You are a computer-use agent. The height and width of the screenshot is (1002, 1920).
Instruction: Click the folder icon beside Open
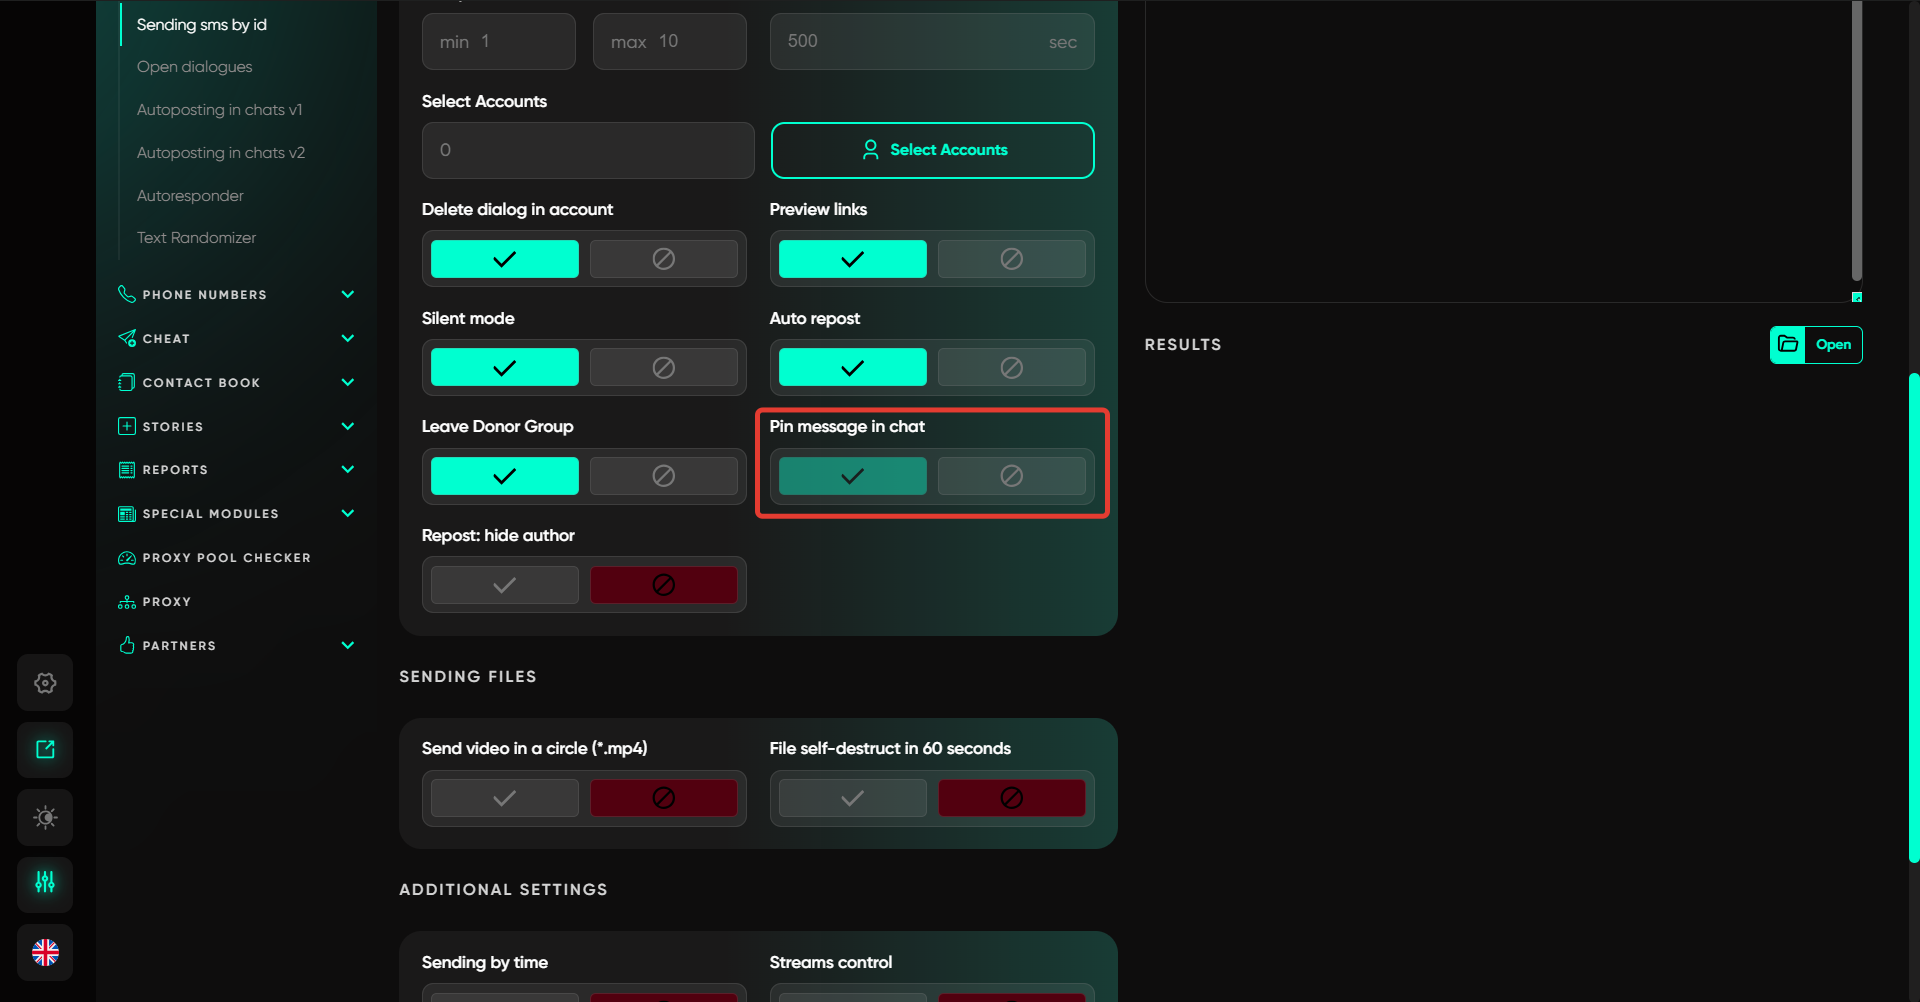pos(1788,345)
